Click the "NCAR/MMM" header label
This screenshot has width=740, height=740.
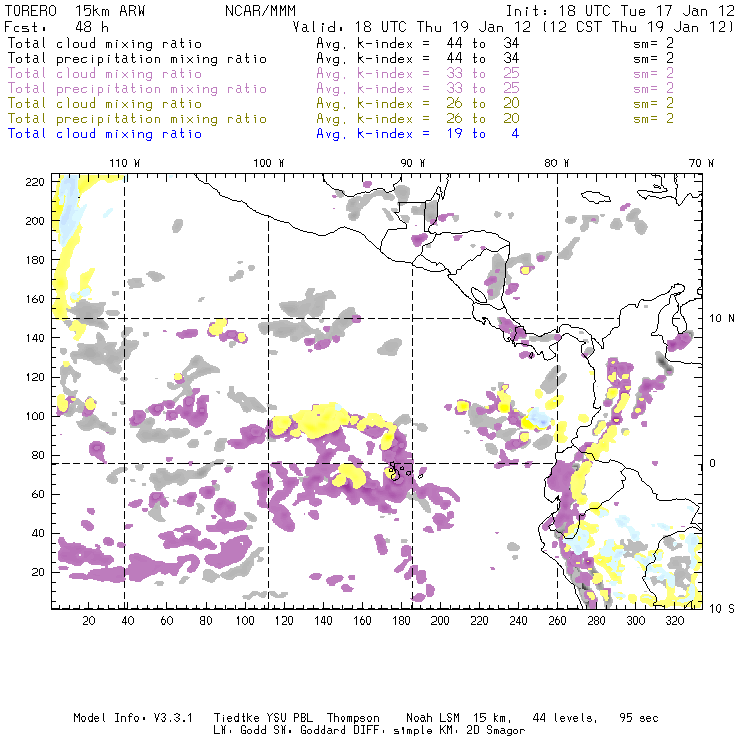[x=261, y=11]
